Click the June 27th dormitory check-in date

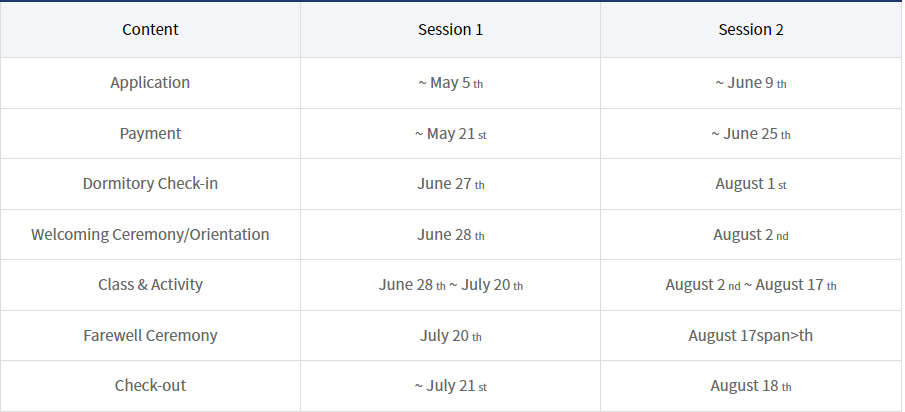tap(450, 184)
